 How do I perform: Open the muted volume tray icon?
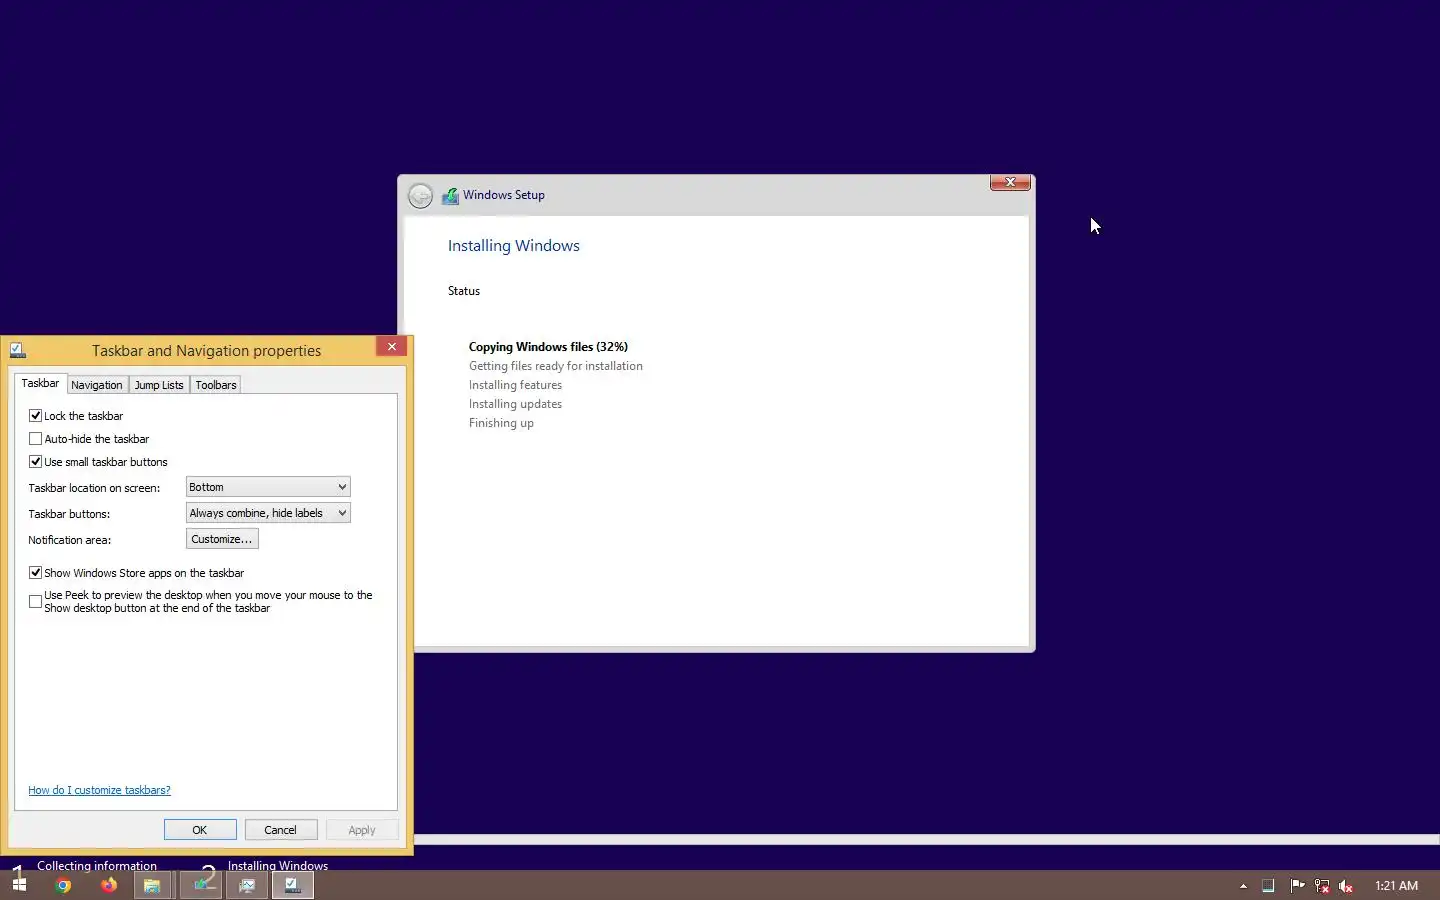1345,886
